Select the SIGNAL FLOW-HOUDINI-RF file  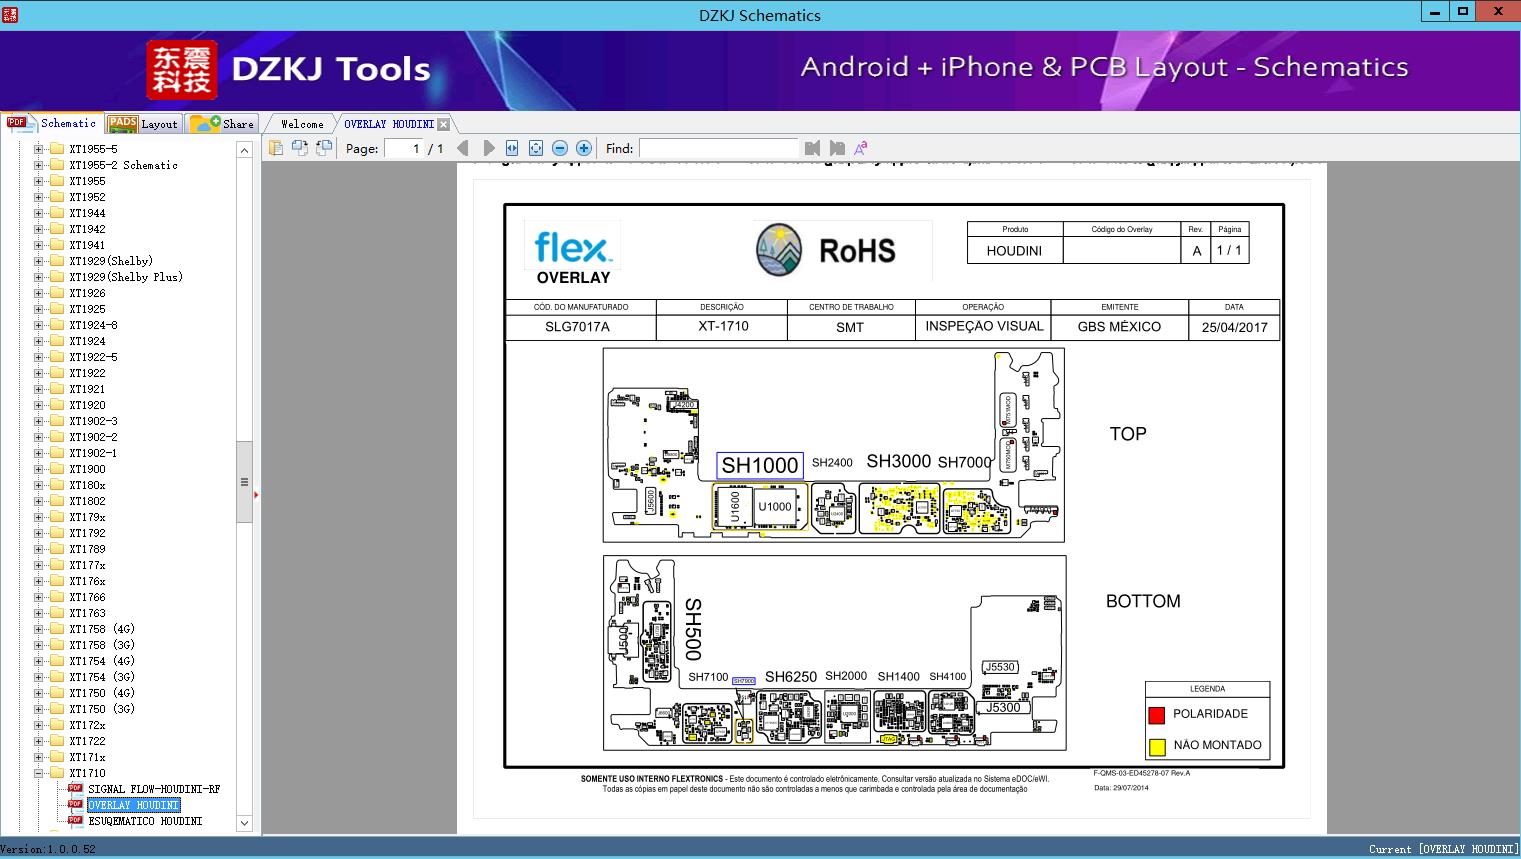pyautogui.click(x=154, y=789)
